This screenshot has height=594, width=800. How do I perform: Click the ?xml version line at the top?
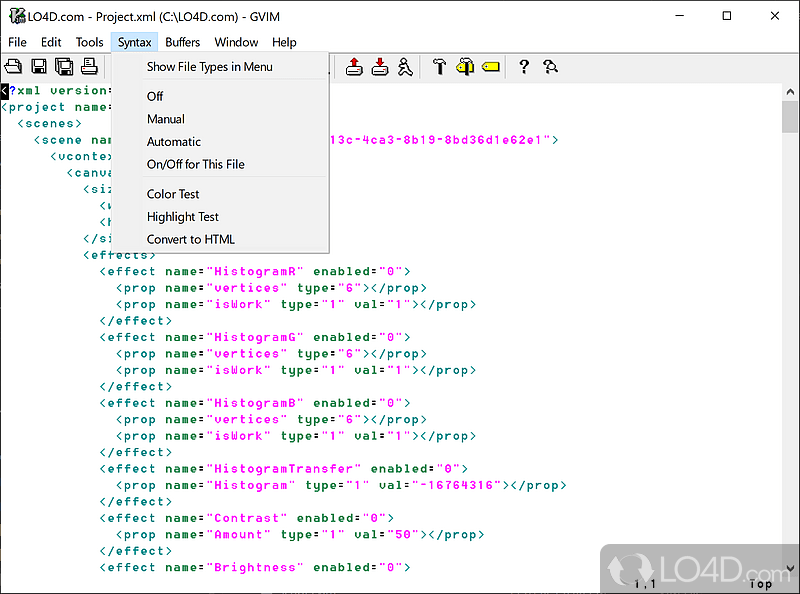56,90
